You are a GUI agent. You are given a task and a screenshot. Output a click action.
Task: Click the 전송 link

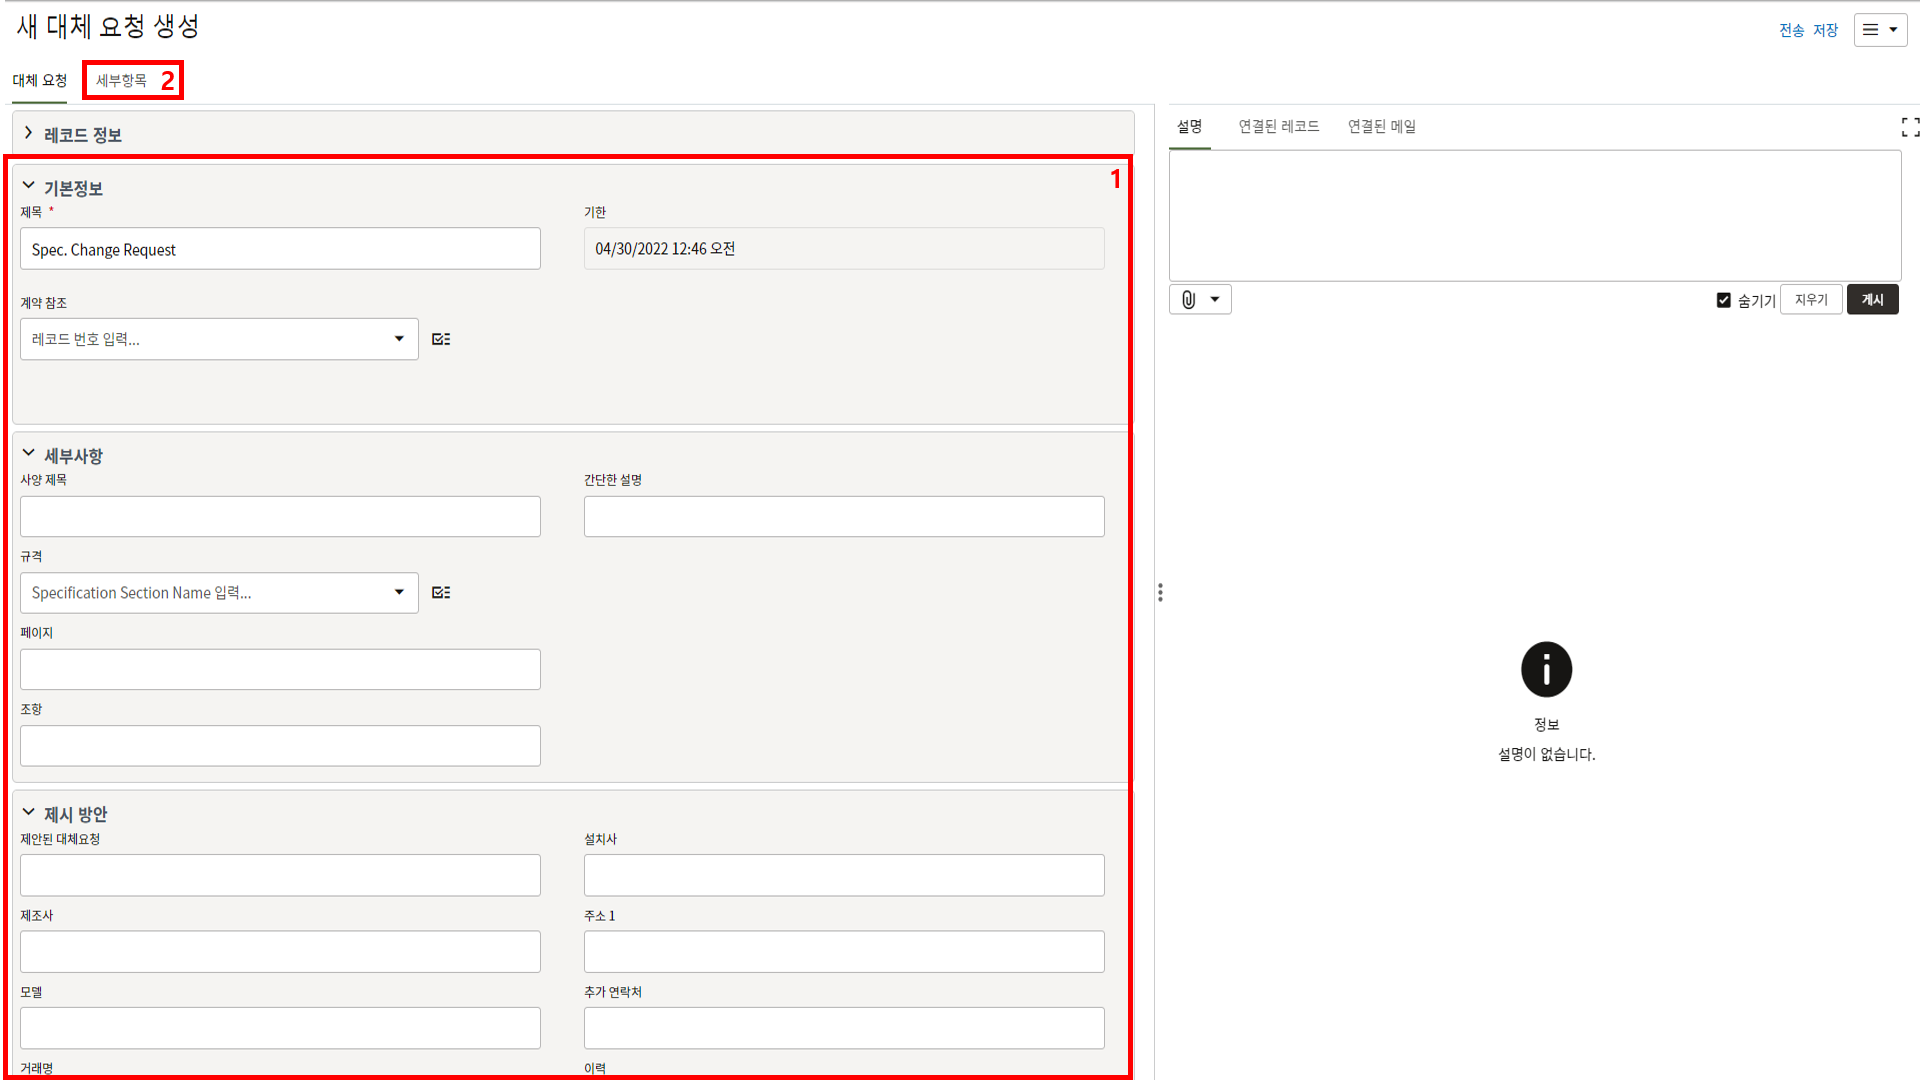(1791, 31)
